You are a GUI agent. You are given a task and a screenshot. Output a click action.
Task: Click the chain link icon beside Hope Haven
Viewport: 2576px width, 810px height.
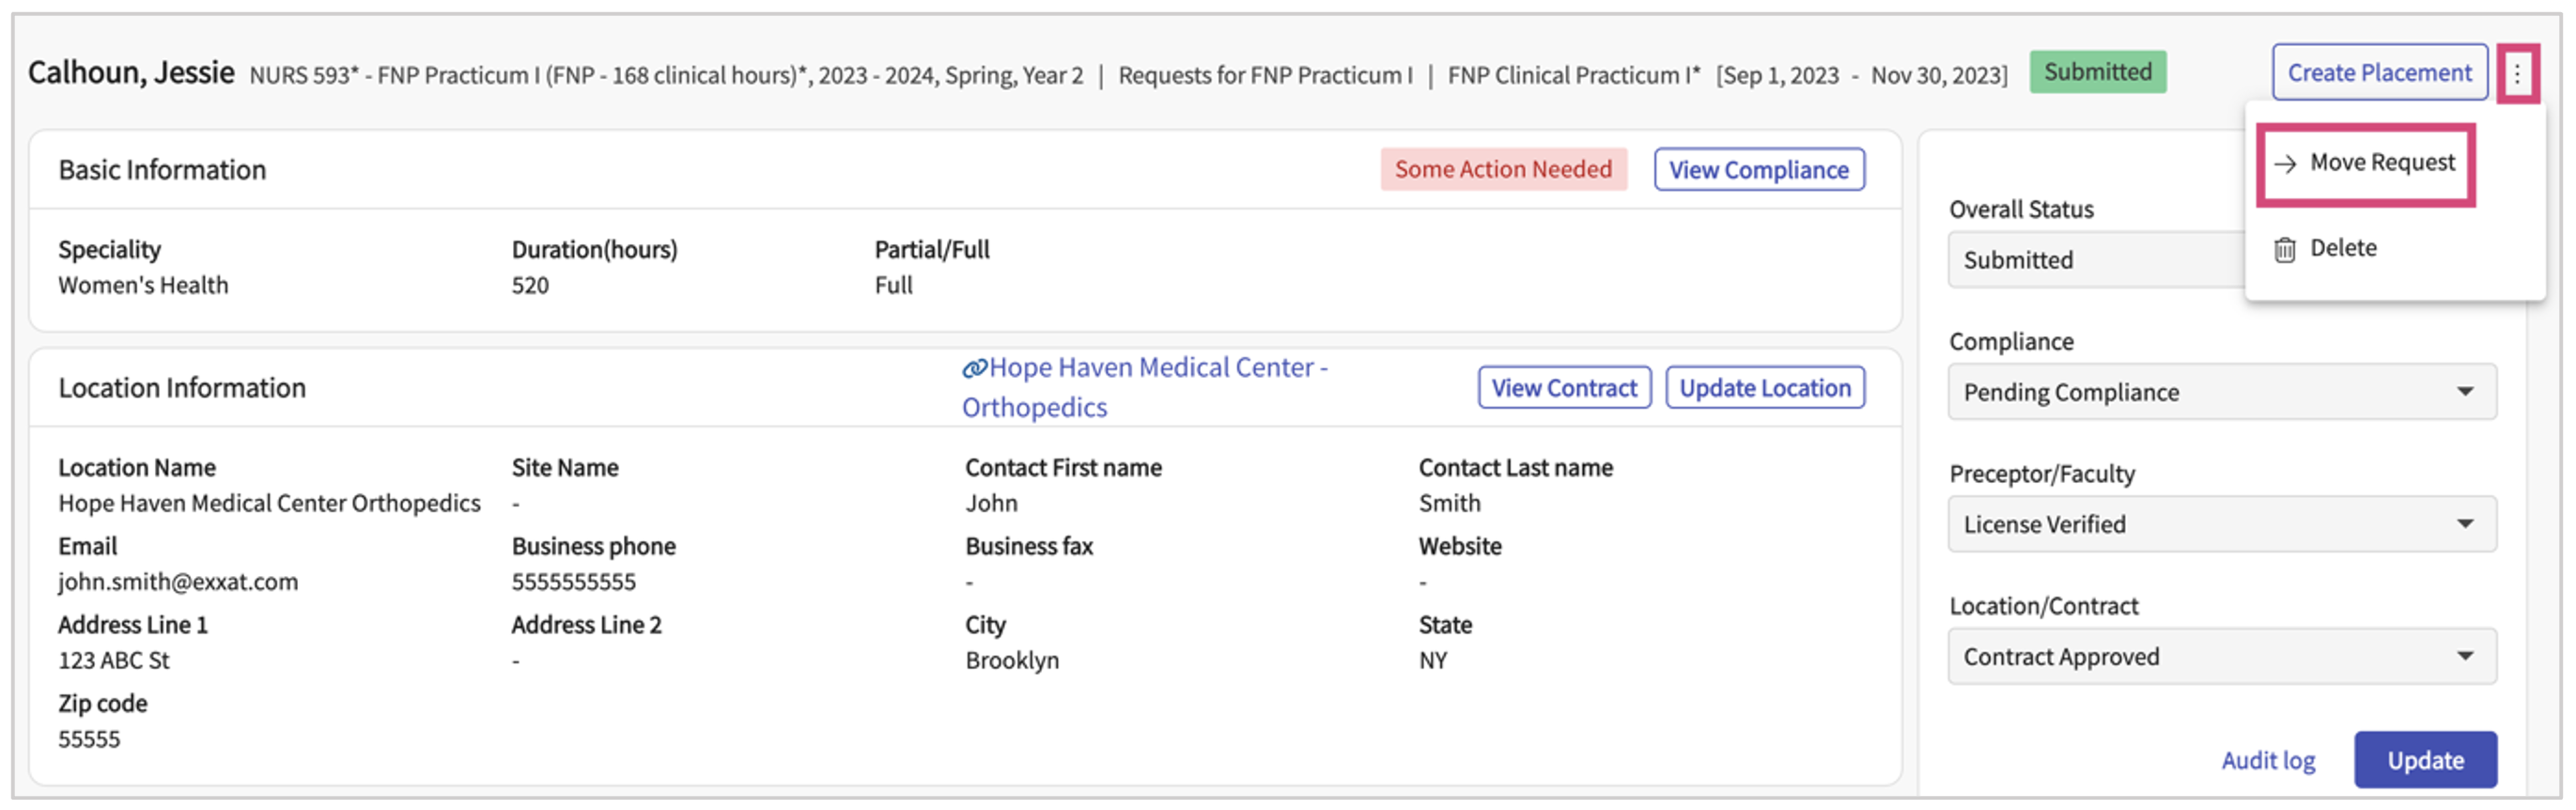point(973,369)
